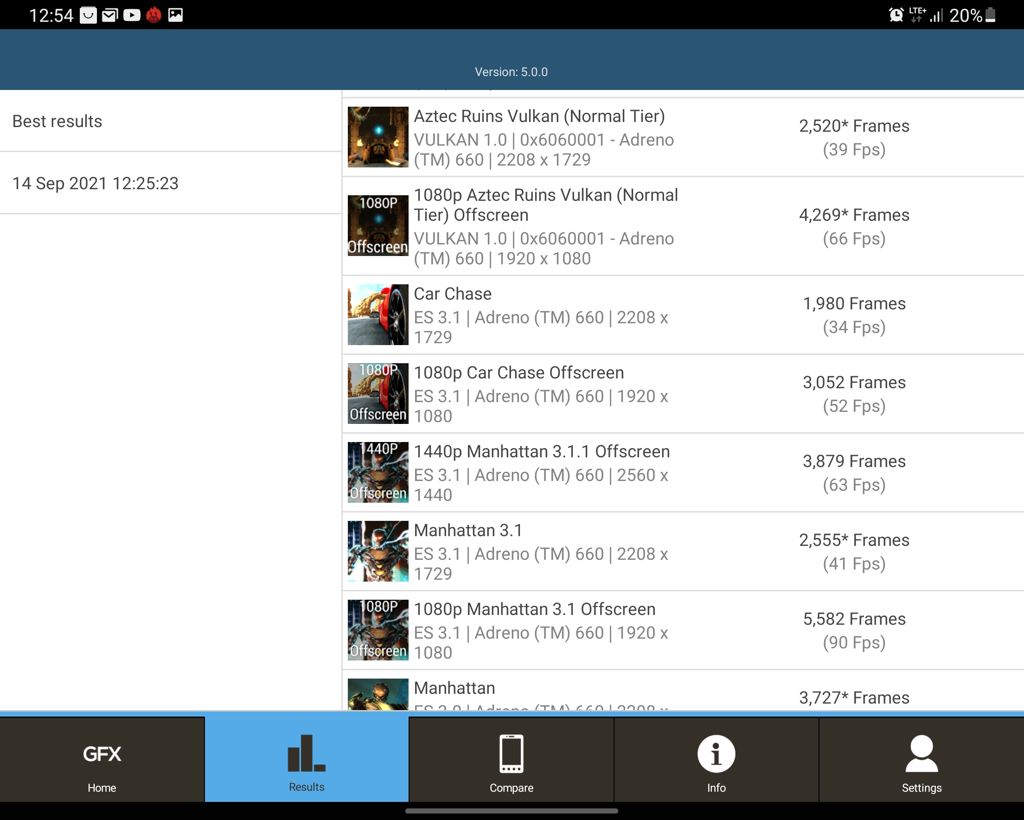Tap the 5,582 Frames score
The width and height of the screenshot is (1024, 820).
click(x=854, y=619)
